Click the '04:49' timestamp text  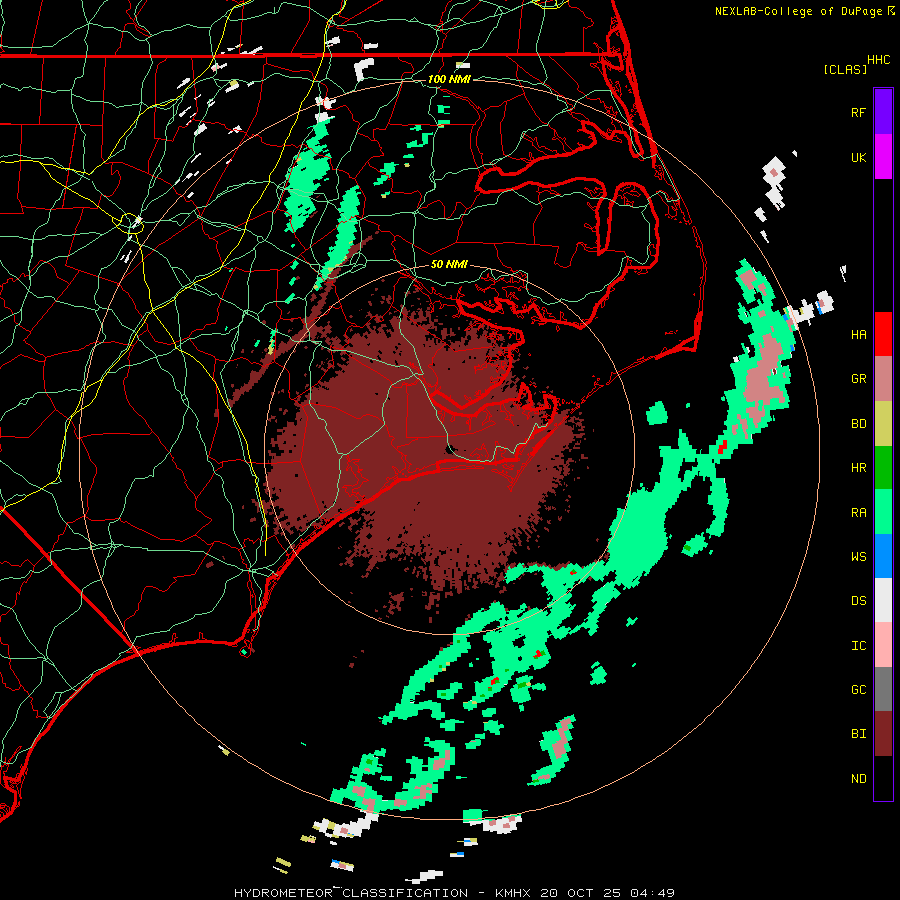[652, 893]
